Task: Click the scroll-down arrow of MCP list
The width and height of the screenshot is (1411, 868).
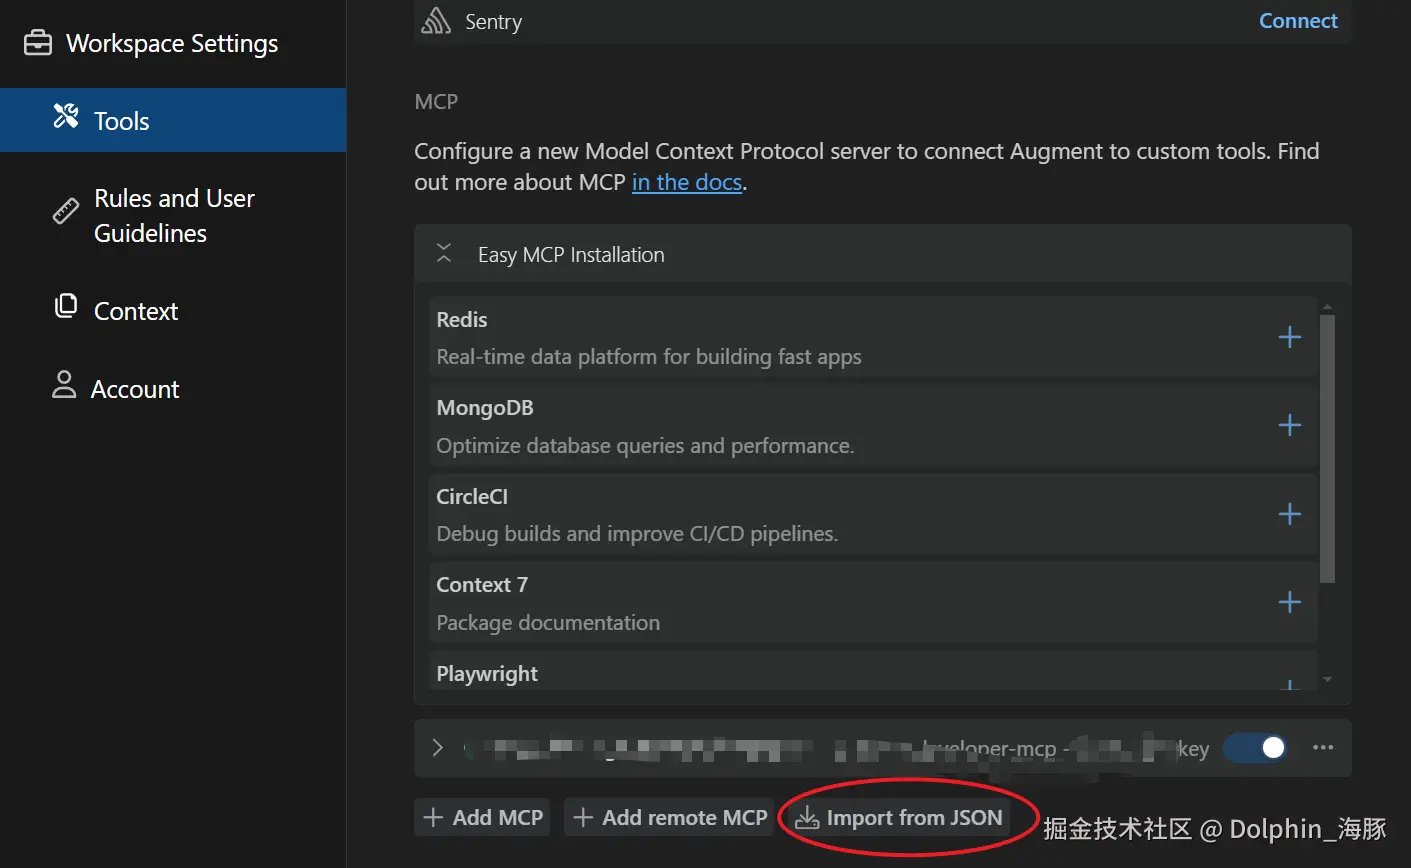Action: [x=1327, y=680]
